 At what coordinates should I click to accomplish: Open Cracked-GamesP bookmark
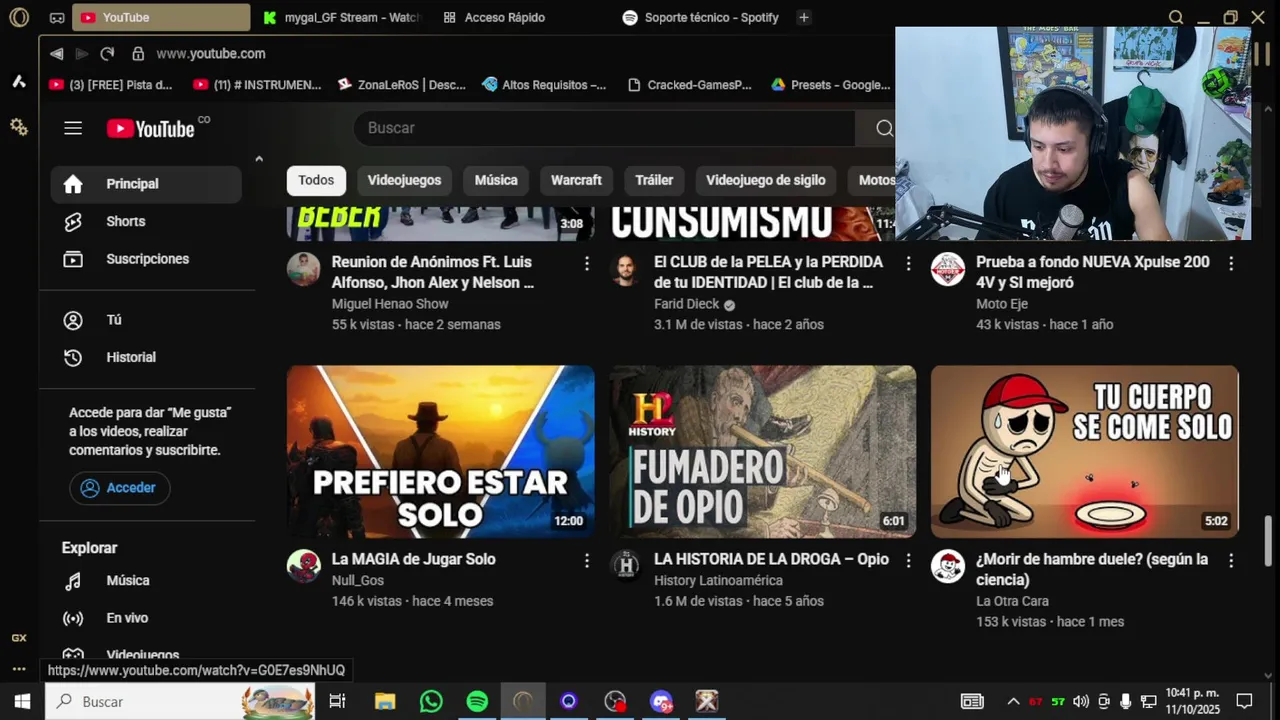coord(689,85)
